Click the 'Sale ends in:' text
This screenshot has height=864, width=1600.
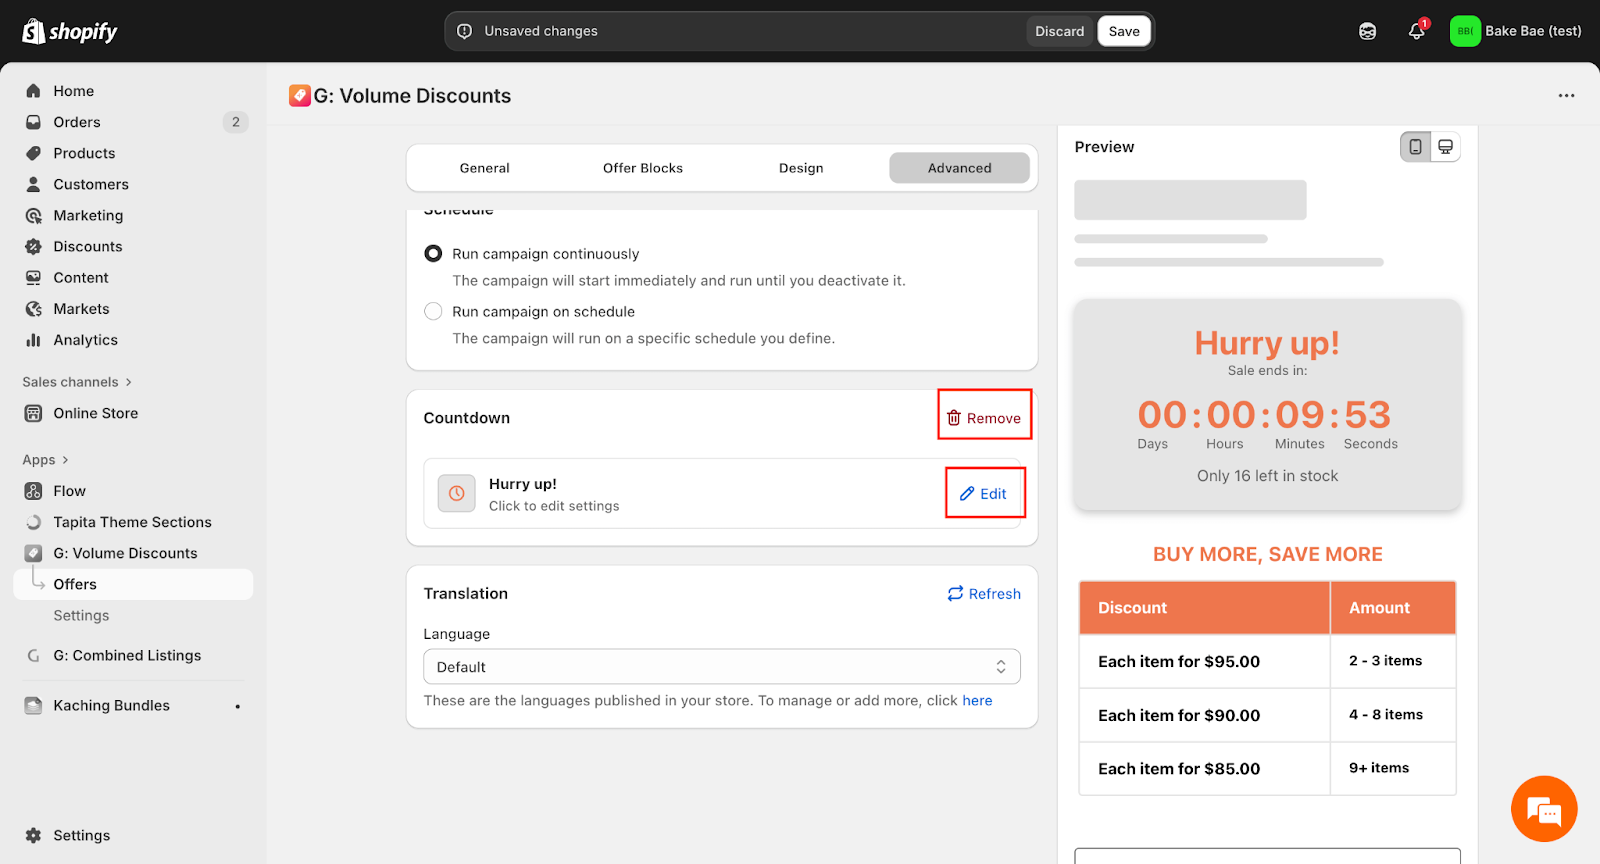coord(1268,371)
